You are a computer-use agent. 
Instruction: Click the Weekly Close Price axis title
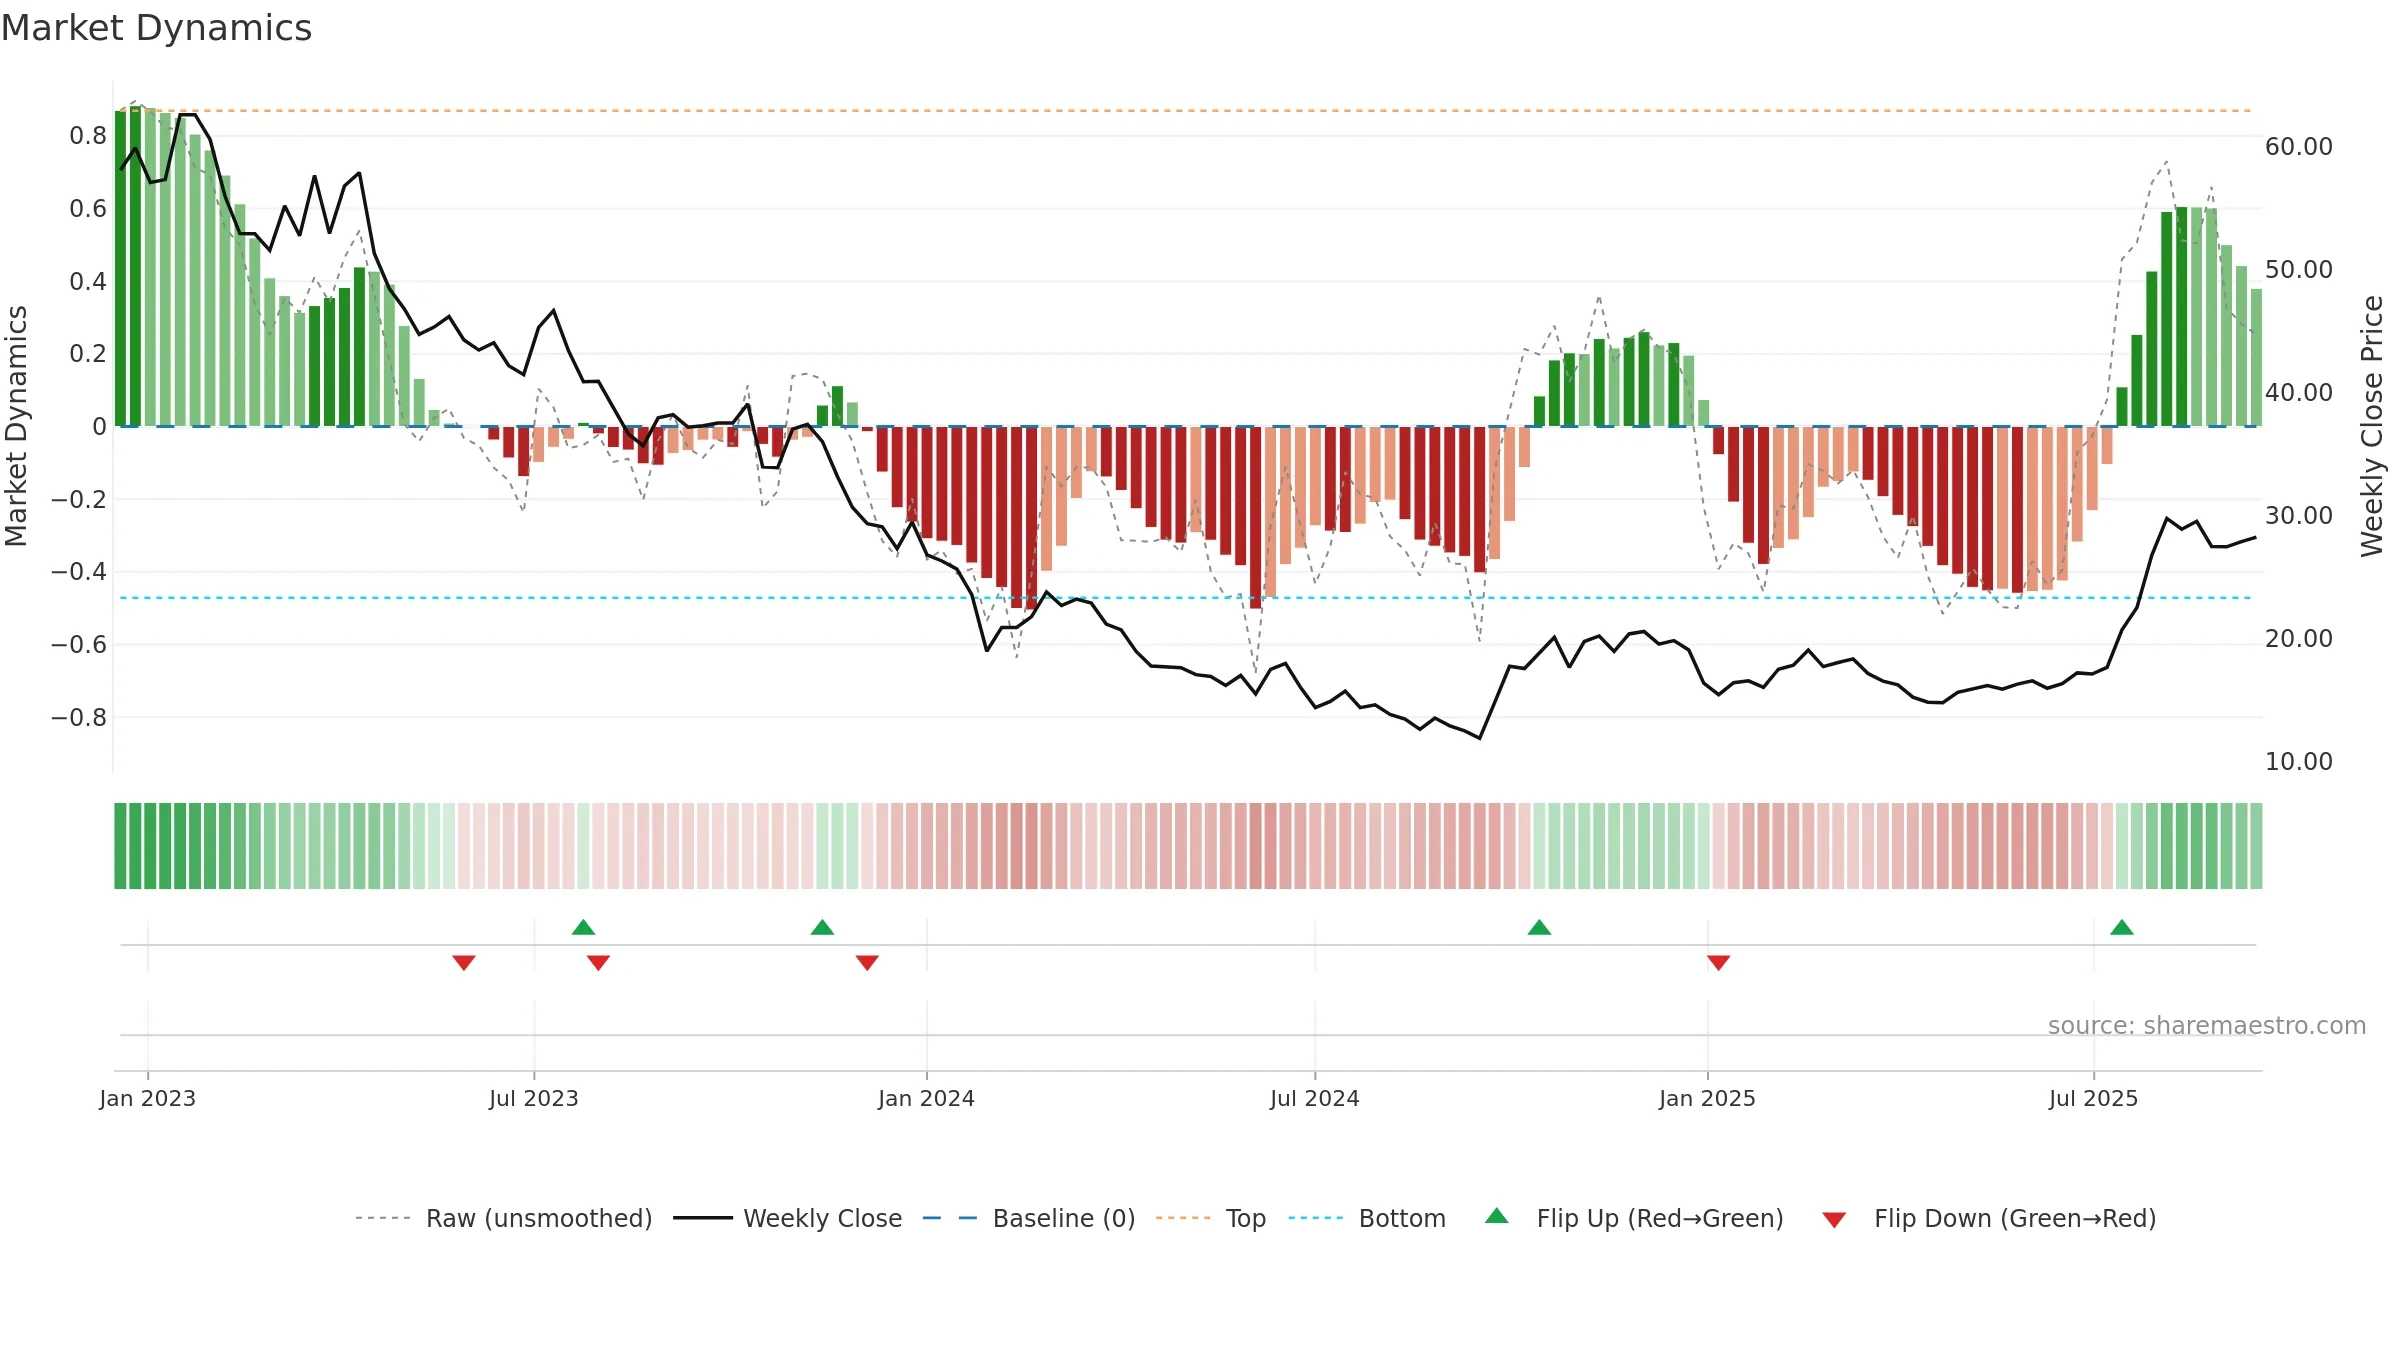2373,426
